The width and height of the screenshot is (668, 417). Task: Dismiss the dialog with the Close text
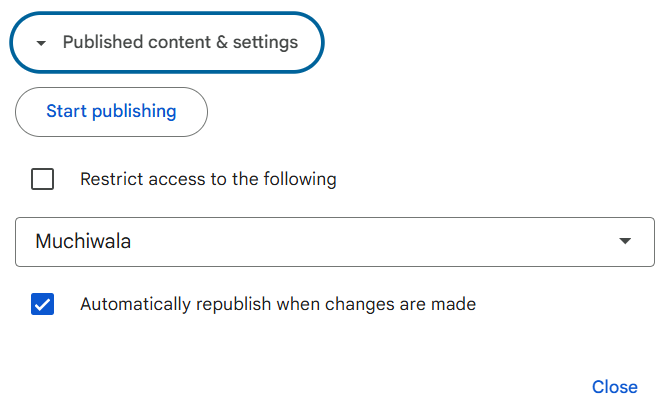tap(614, 387)
